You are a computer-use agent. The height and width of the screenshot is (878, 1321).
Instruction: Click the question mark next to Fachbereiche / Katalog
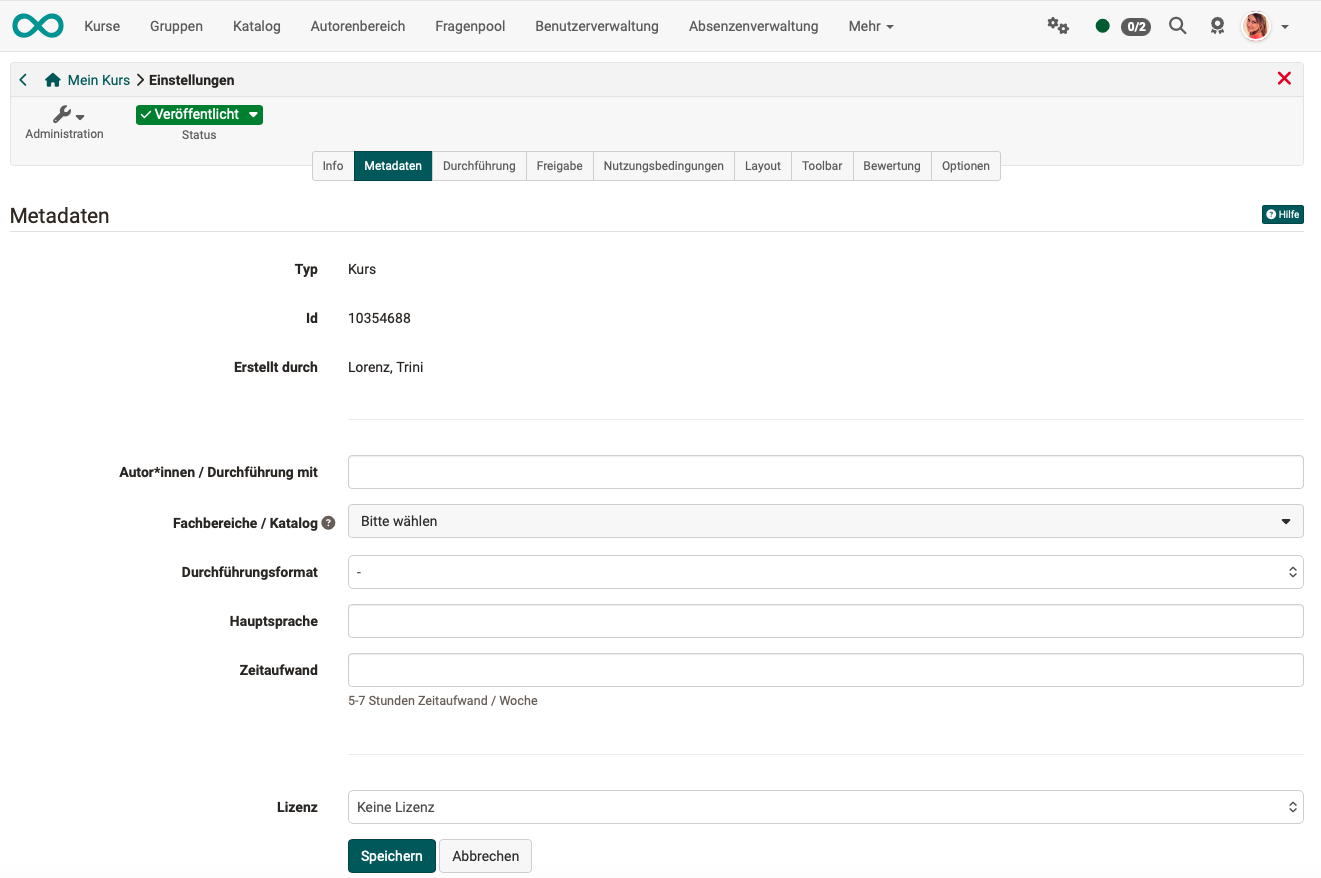(x=330, y=522)
